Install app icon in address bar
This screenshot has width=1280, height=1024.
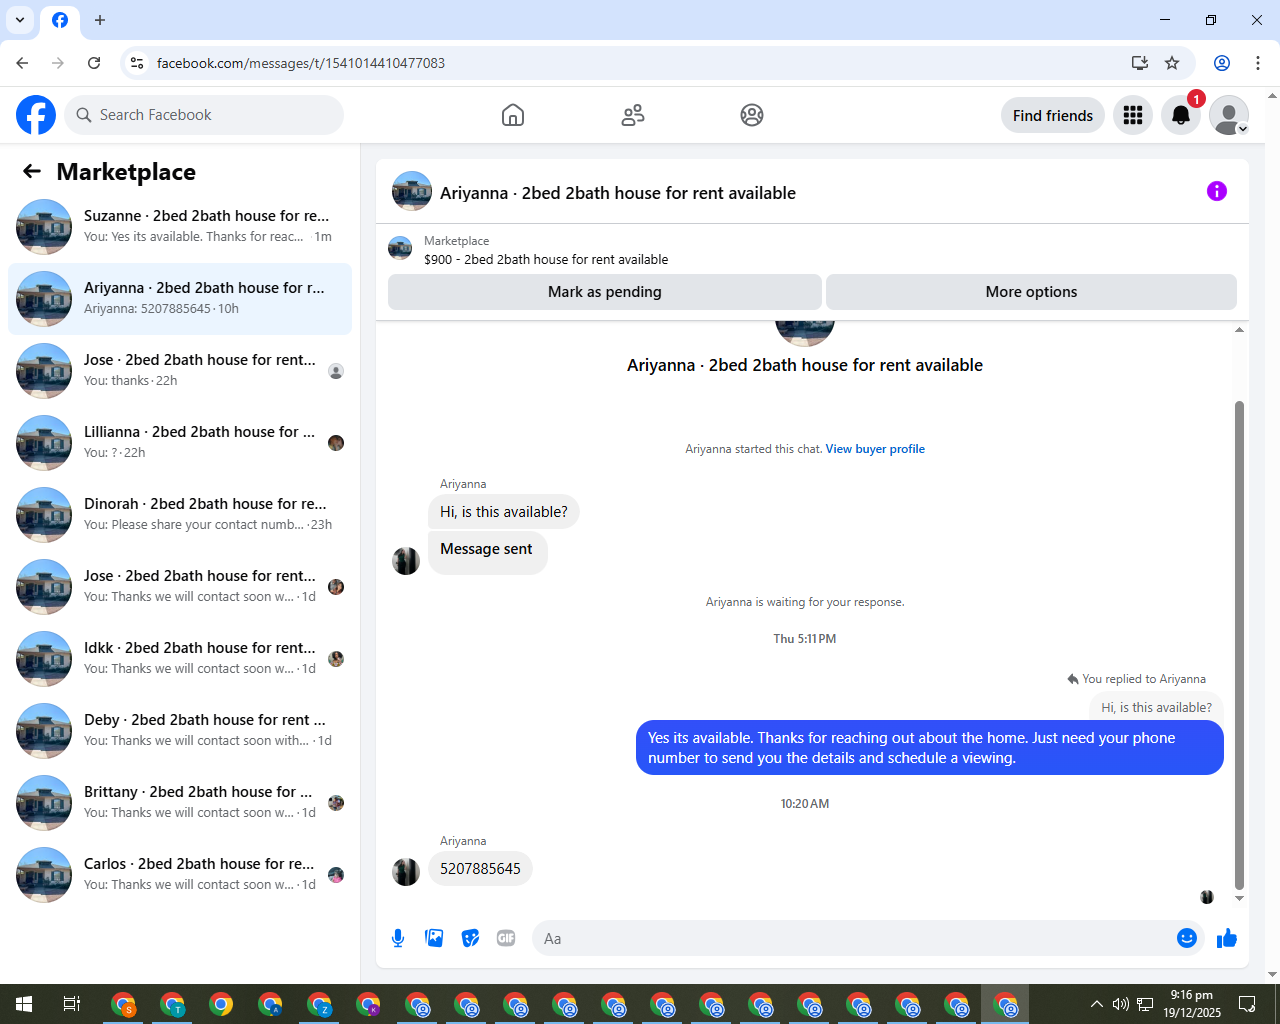point(1139,63)
